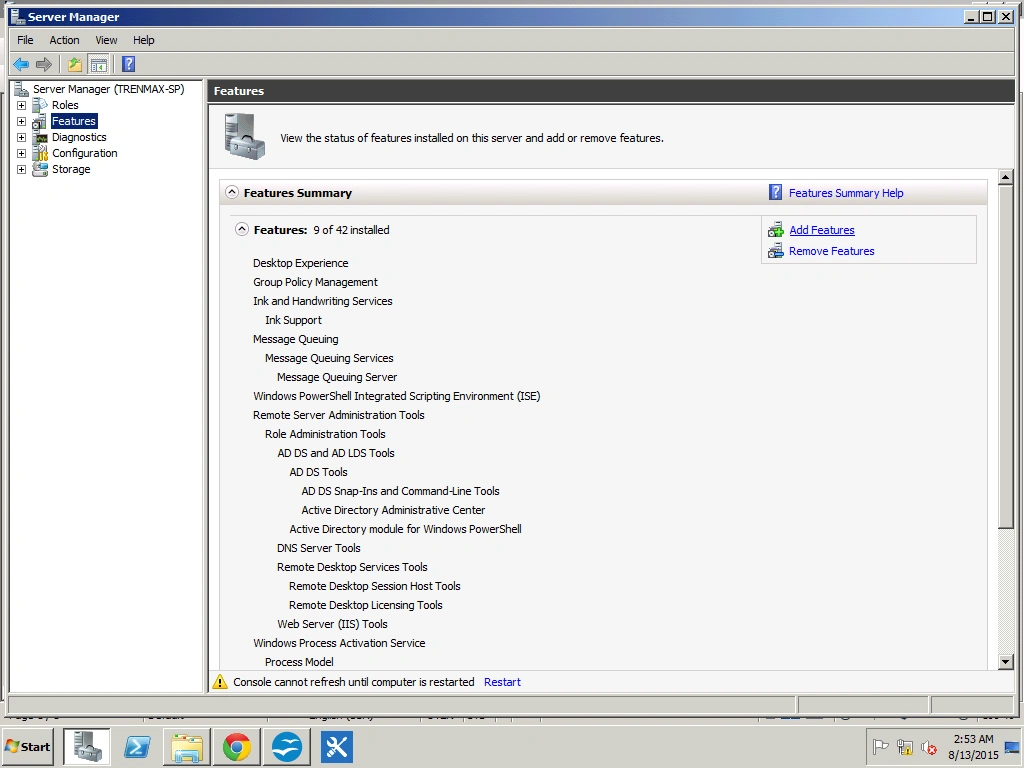Click the Back arrow toolbar icon
This screenshot has height=768, width=1024.
pos(21,64)
